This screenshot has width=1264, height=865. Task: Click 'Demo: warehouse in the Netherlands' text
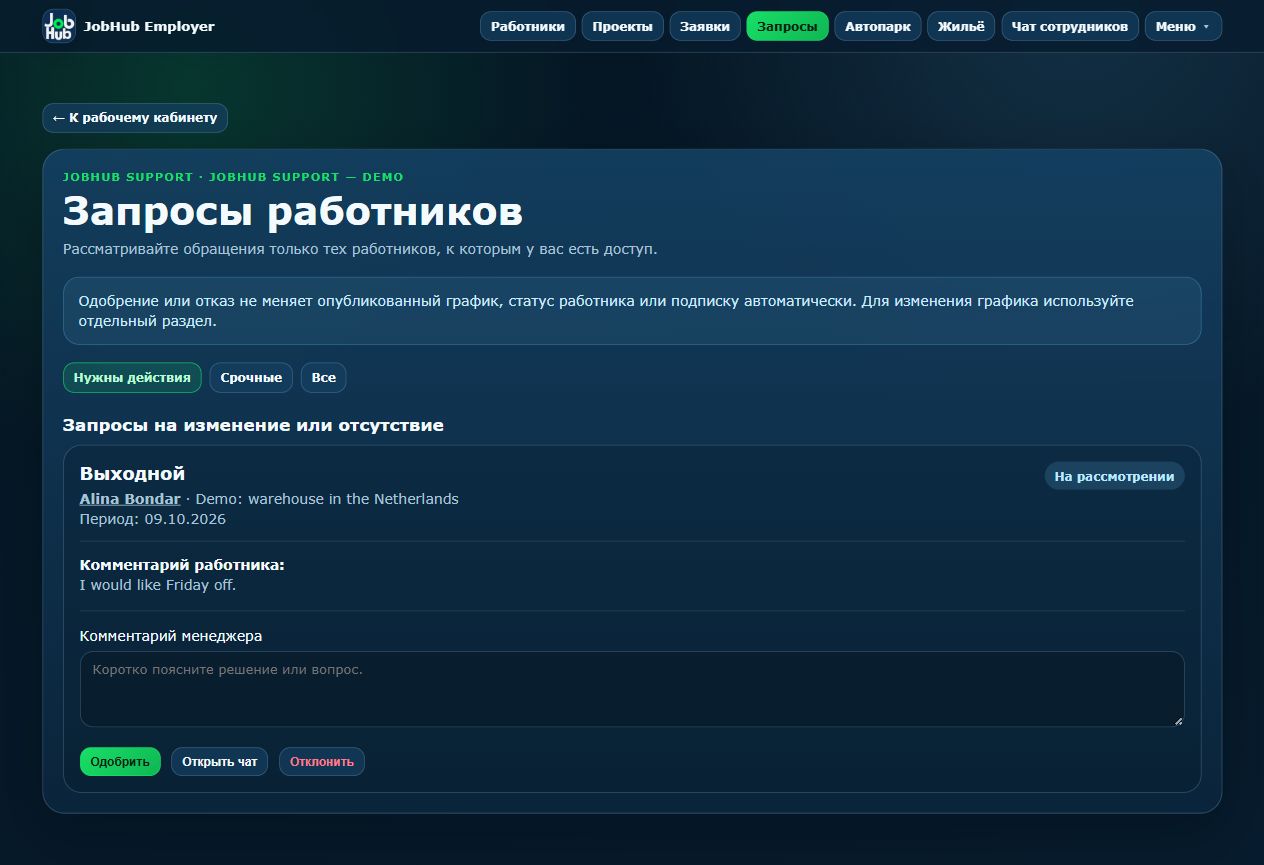click(327, 499)
